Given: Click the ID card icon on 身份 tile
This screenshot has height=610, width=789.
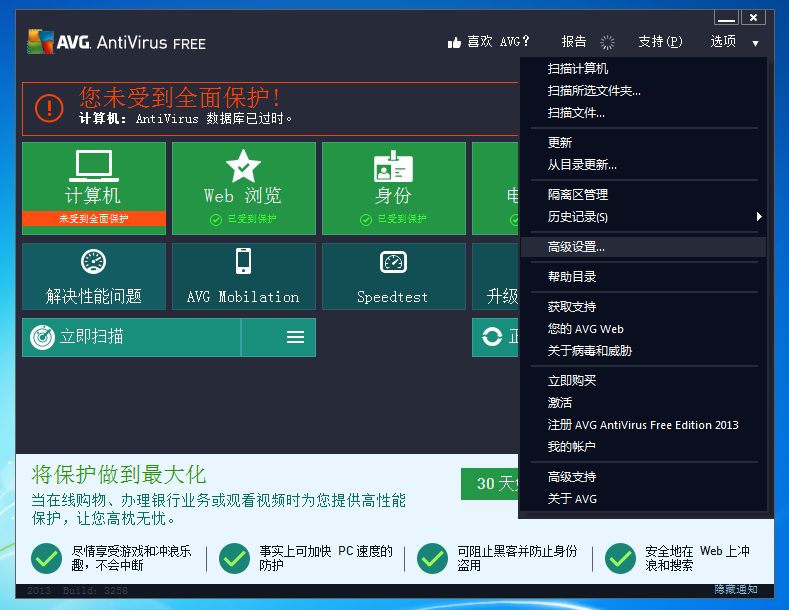Looking at the screenshot, I should coord(393,166).
